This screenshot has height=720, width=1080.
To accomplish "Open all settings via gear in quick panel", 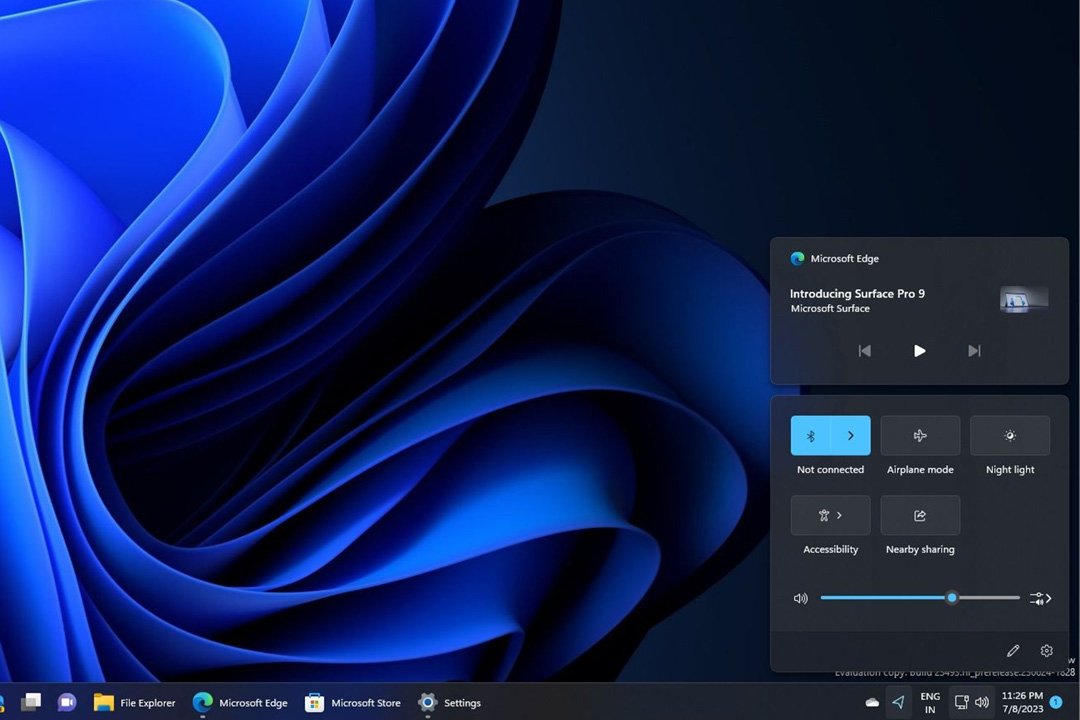I will [1046, 650].
